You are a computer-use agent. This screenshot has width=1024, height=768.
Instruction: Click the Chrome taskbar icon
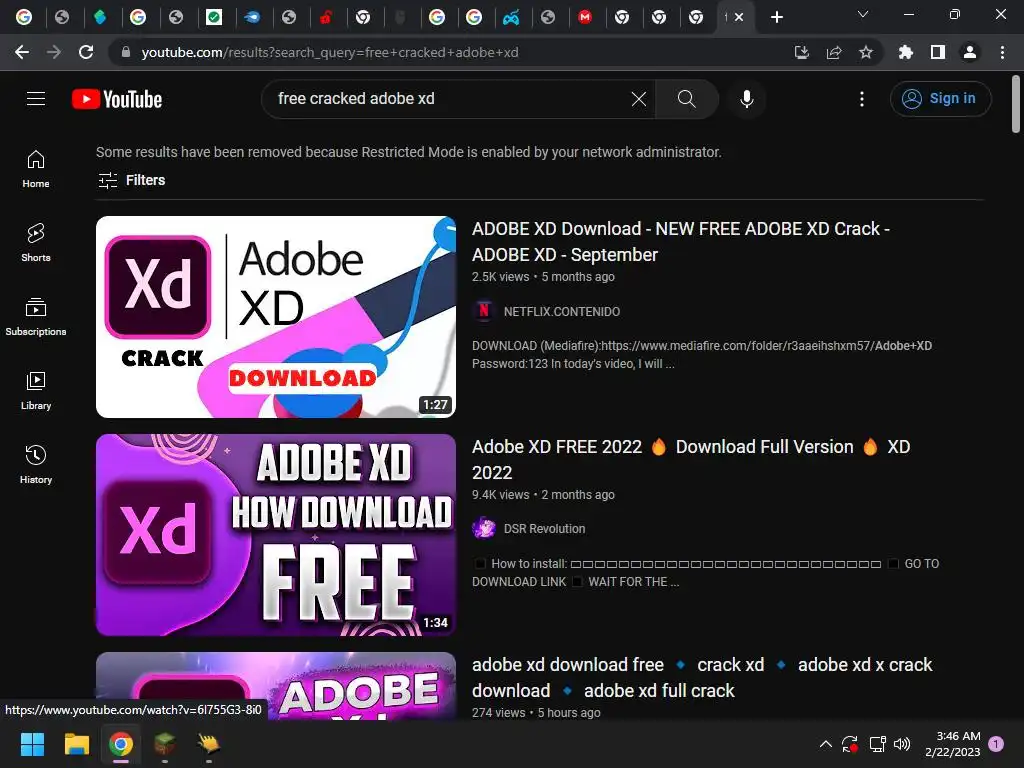(x=121, y=744)
